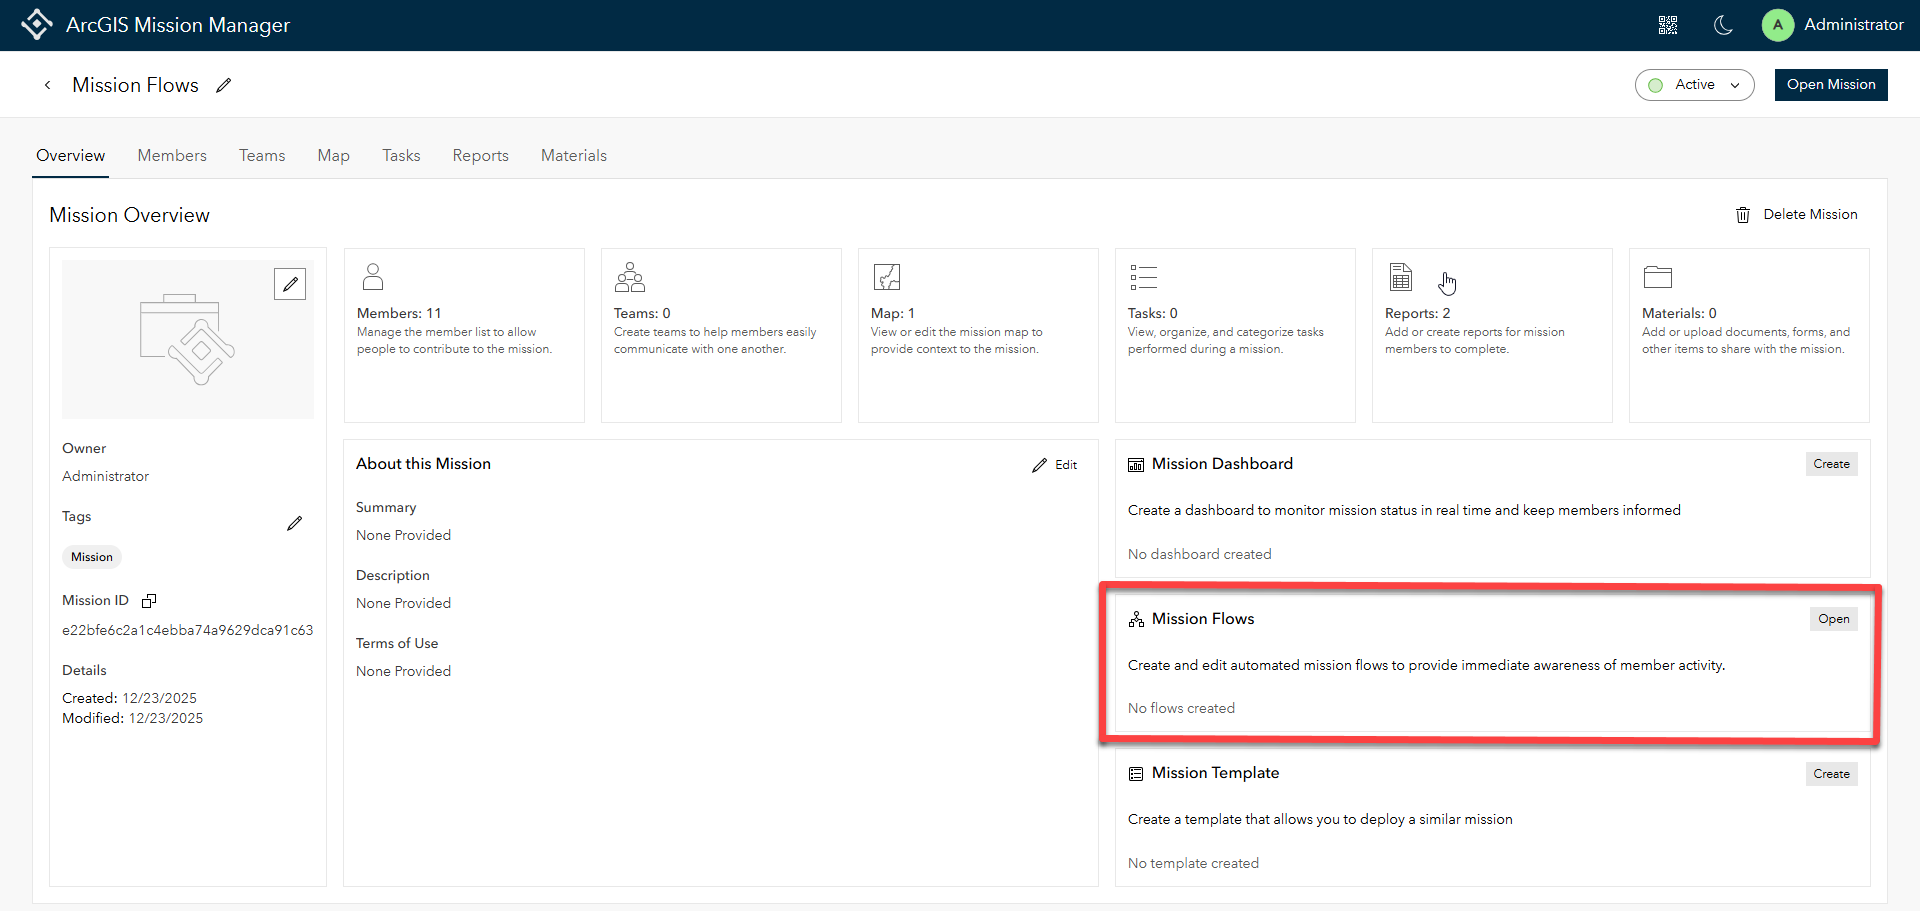The height and width of the screenshot is (911, 1920).
Task: Open the Reports: 2 card title
Action: pos(1418,313)
